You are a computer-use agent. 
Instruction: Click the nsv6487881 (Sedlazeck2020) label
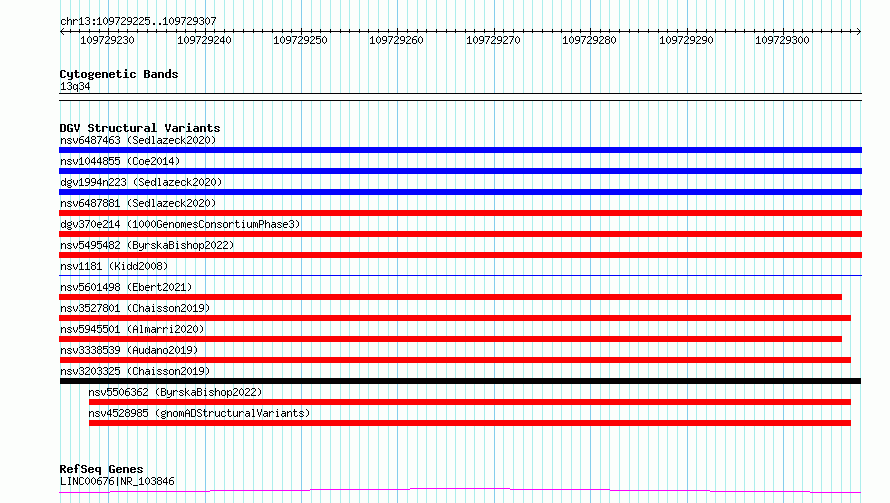click(138, 203)
